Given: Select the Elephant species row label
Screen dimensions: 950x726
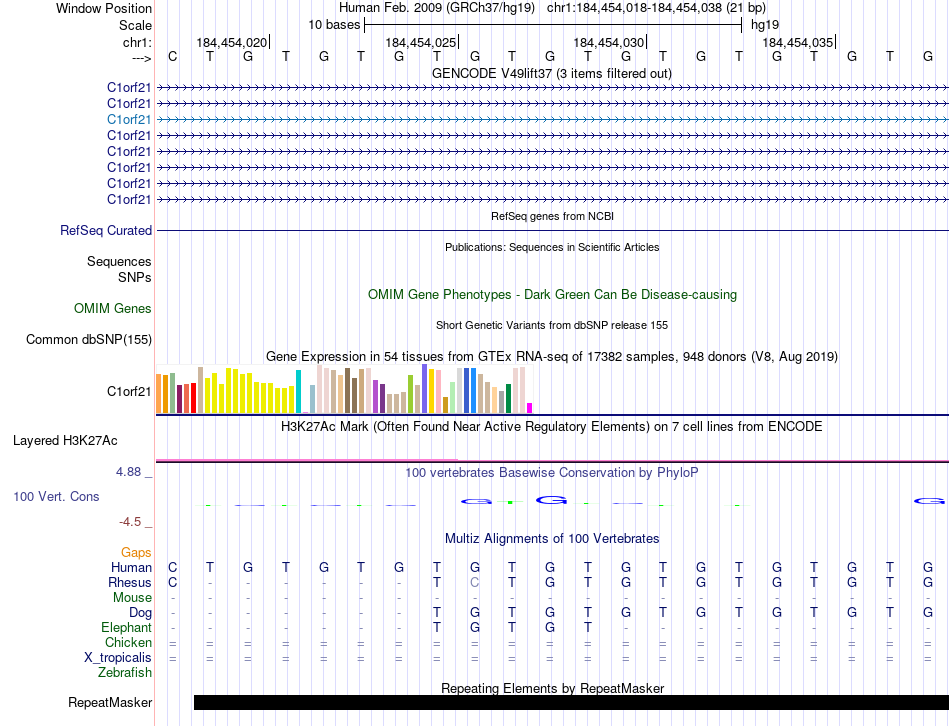Looking at the screenshot, I should tap(127, 628).
